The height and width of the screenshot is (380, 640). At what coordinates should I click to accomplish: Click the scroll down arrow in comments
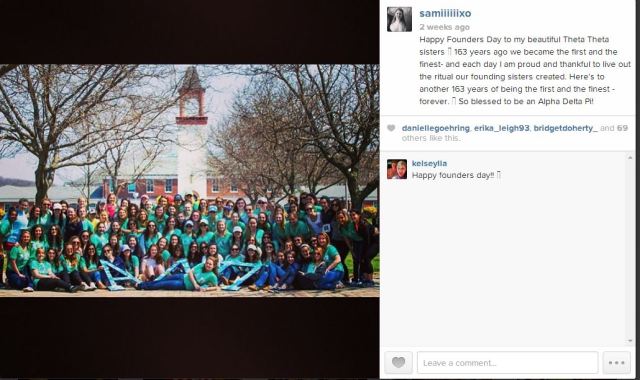(x=630, y=341)
